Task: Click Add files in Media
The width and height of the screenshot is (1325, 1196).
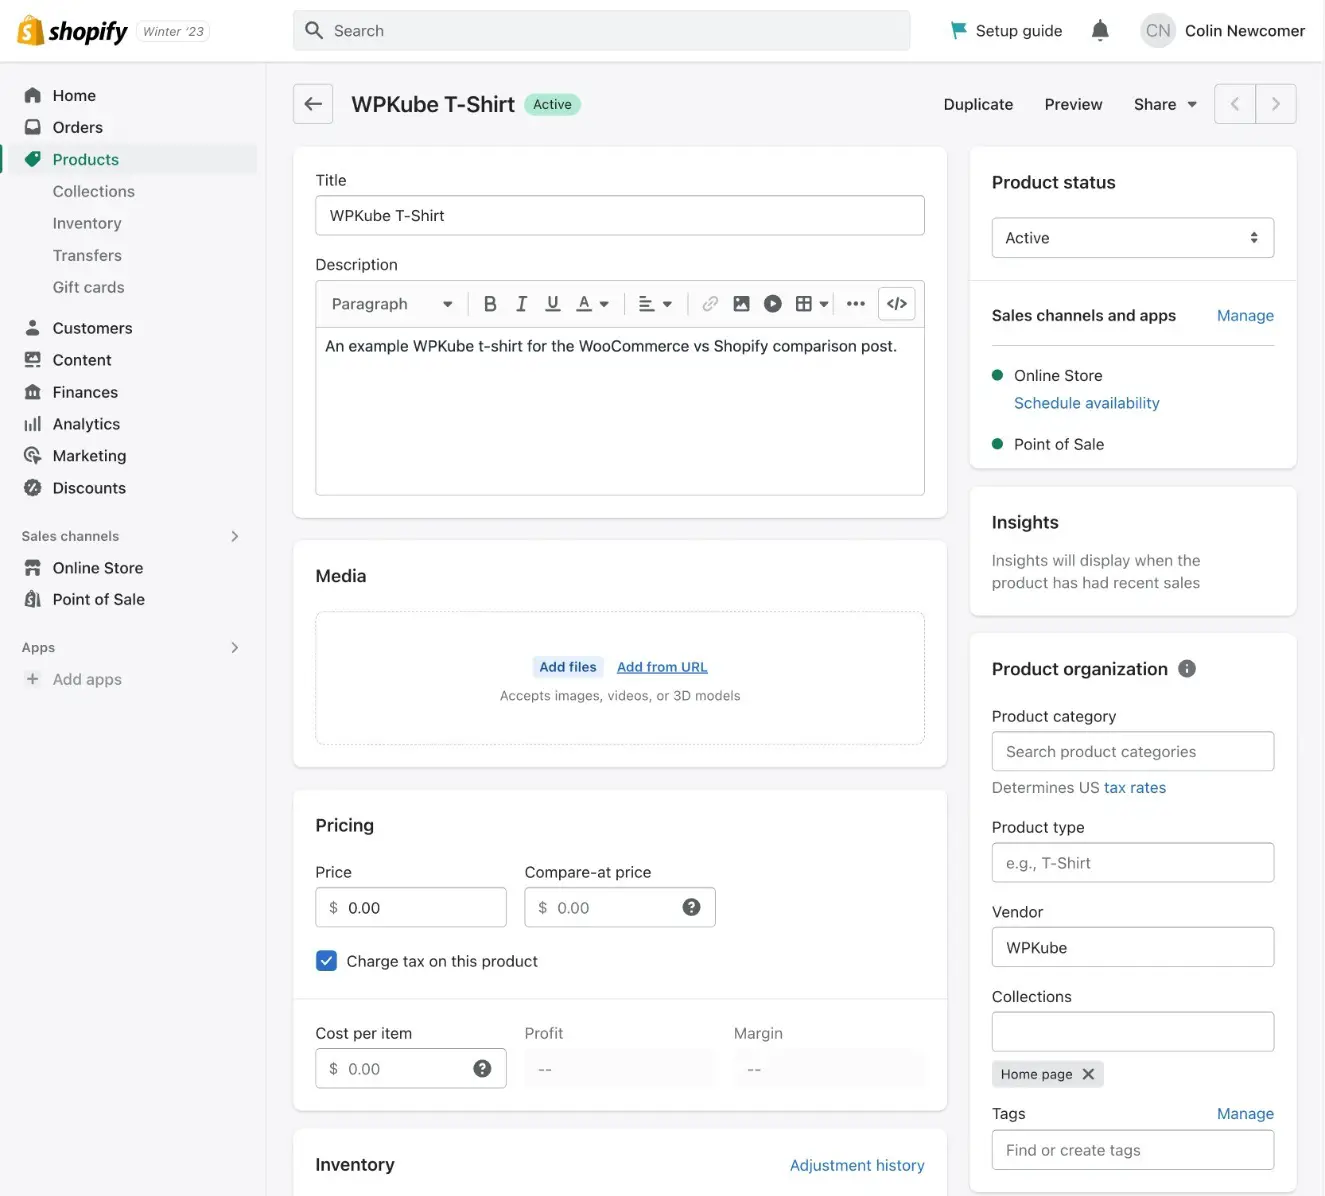Action: [568, 667]
